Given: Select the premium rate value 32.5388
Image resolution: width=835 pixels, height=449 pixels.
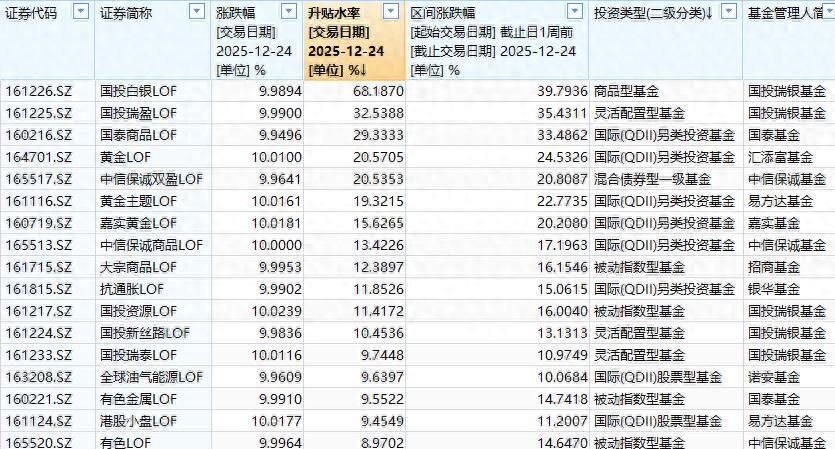Looking at the screenshot, I should point(378,113).
